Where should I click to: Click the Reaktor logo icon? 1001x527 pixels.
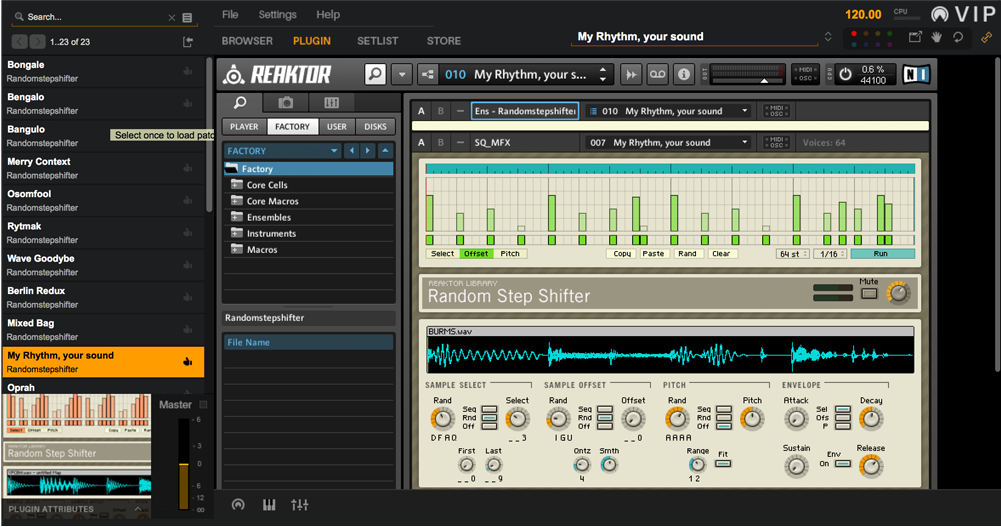(234, 75)
